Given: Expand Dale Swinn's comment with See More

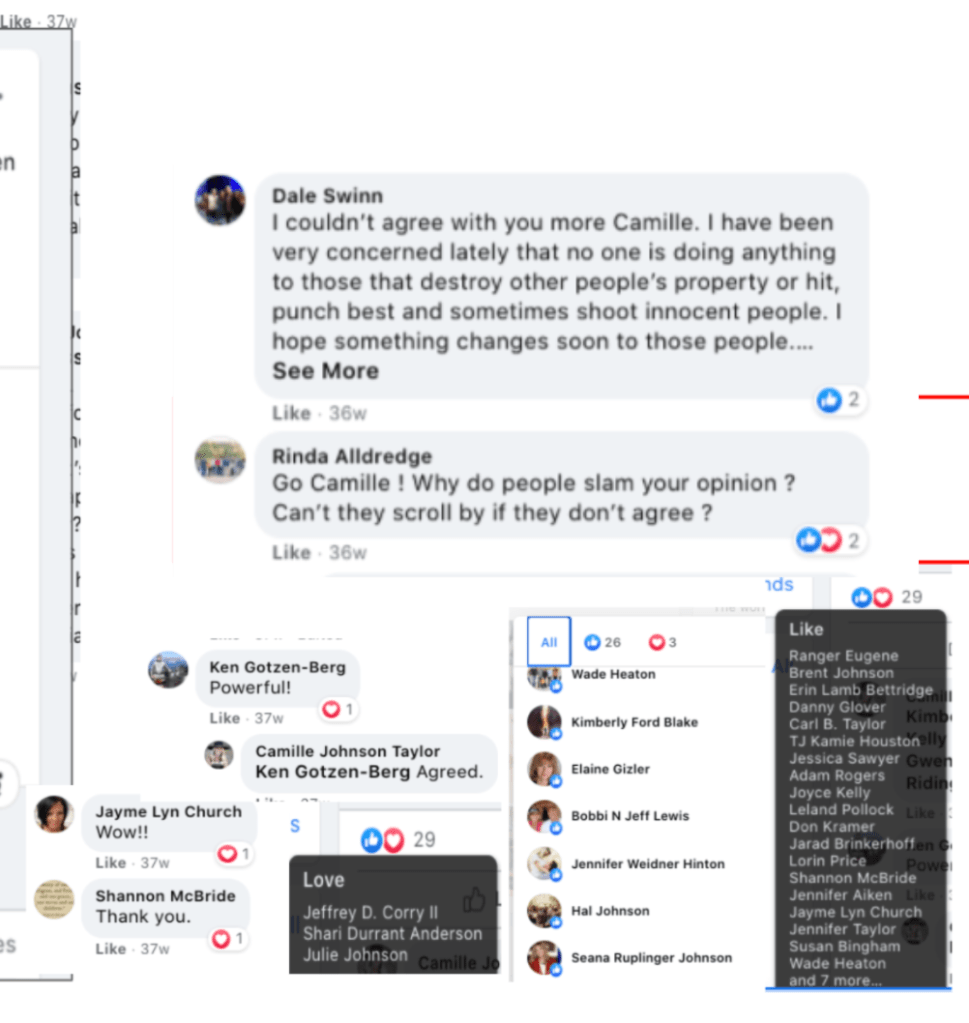Looking at the screenshot, I should [x=326, y=371].
